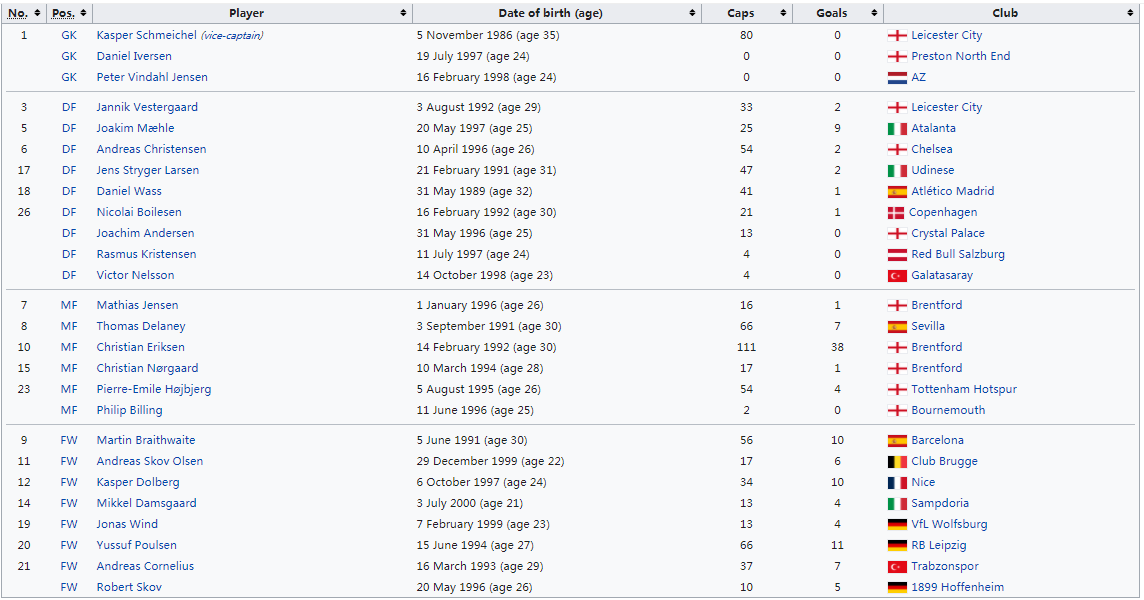The width and height of the screenshot is (1144, 600).
Task: Click the Turkey flag beside Galatasaray
Action: click(x=897, y=276)
